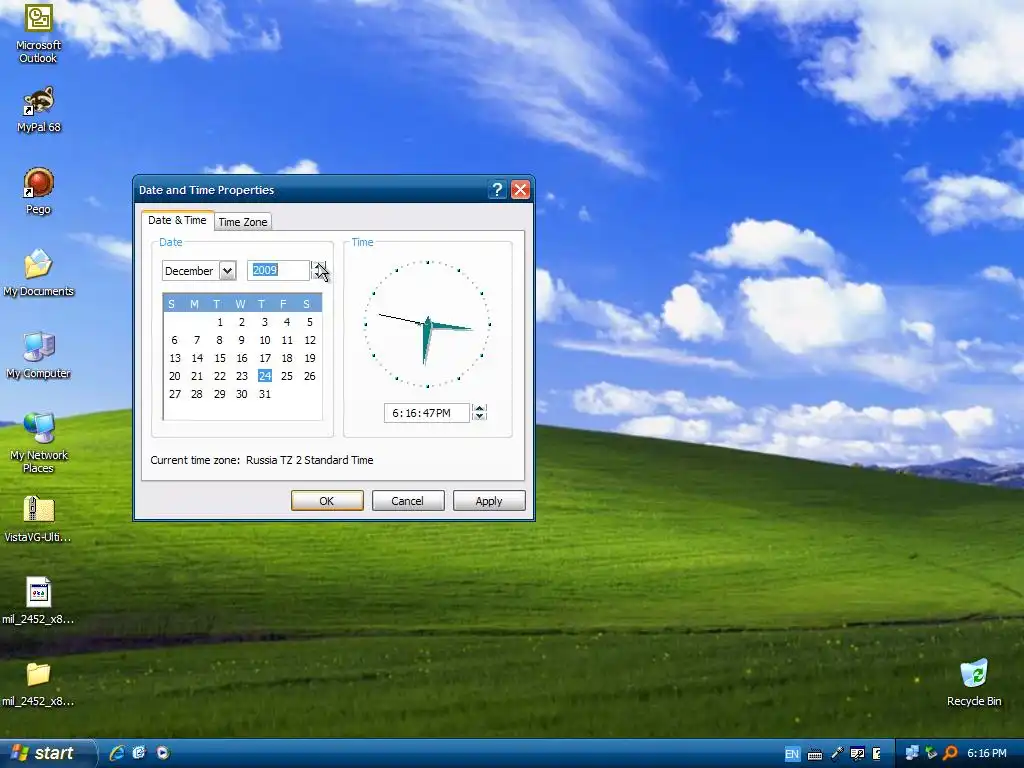Screen dimensions: 1024x768
Task: Open the Start menu
Action: (x=47, y=753)
